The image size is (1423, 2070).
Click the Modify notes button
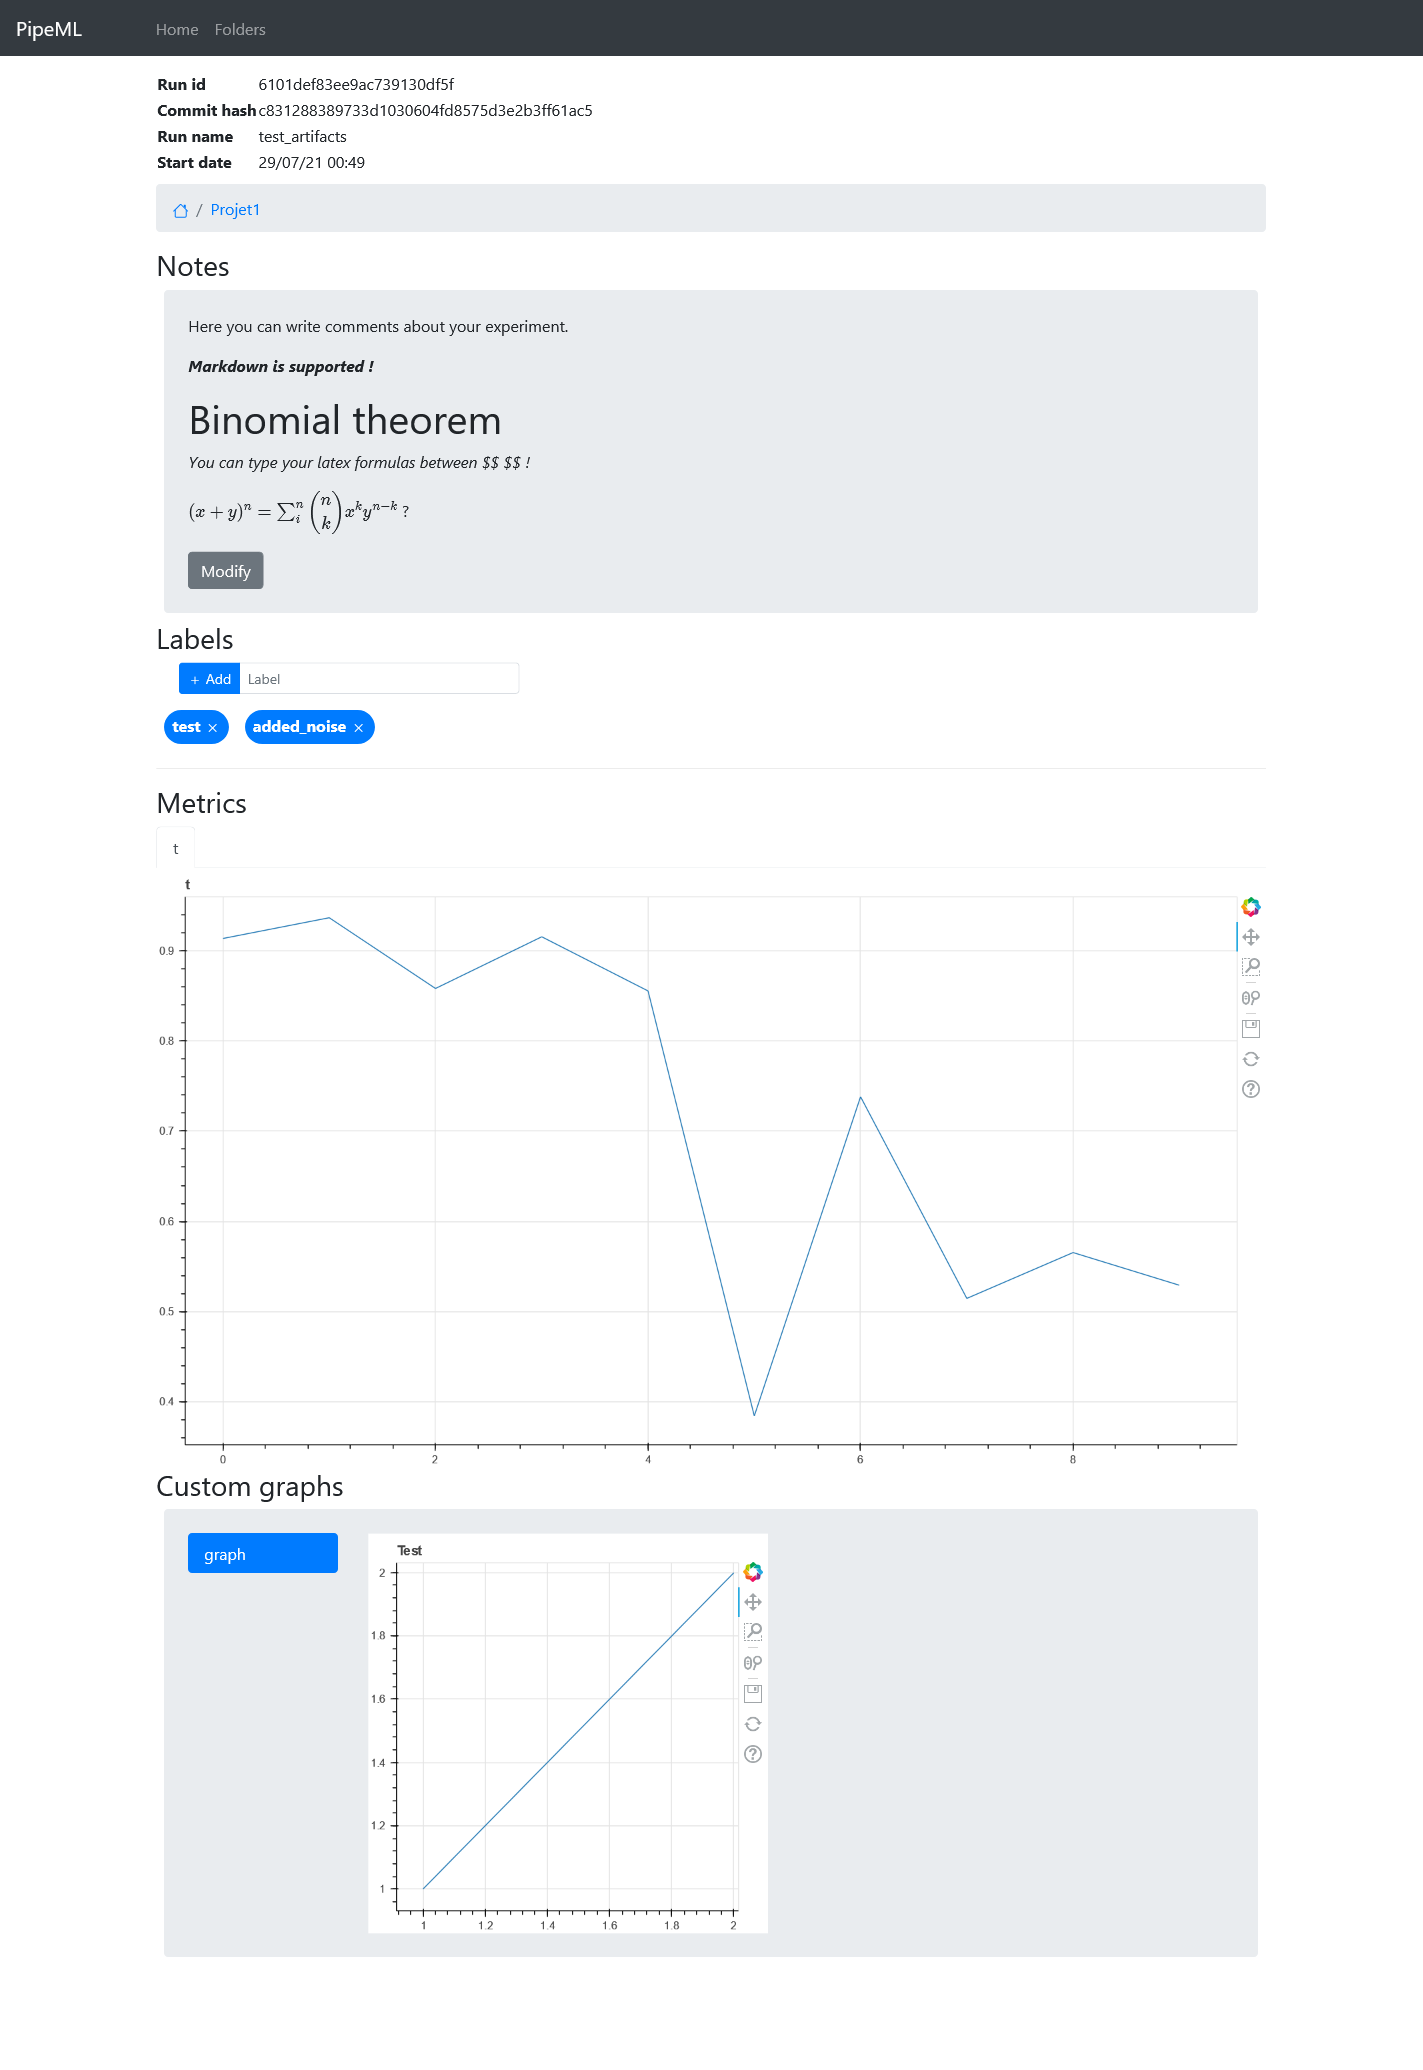(226, 571)
